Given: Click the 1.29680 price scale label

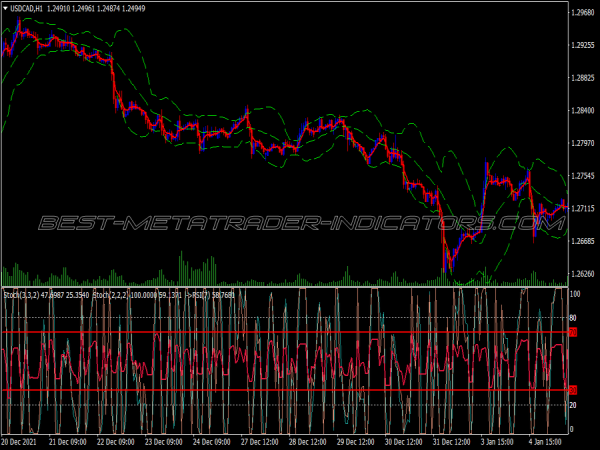Looking at the screenshot, I should pyautogui.click(x=582, y=13).
